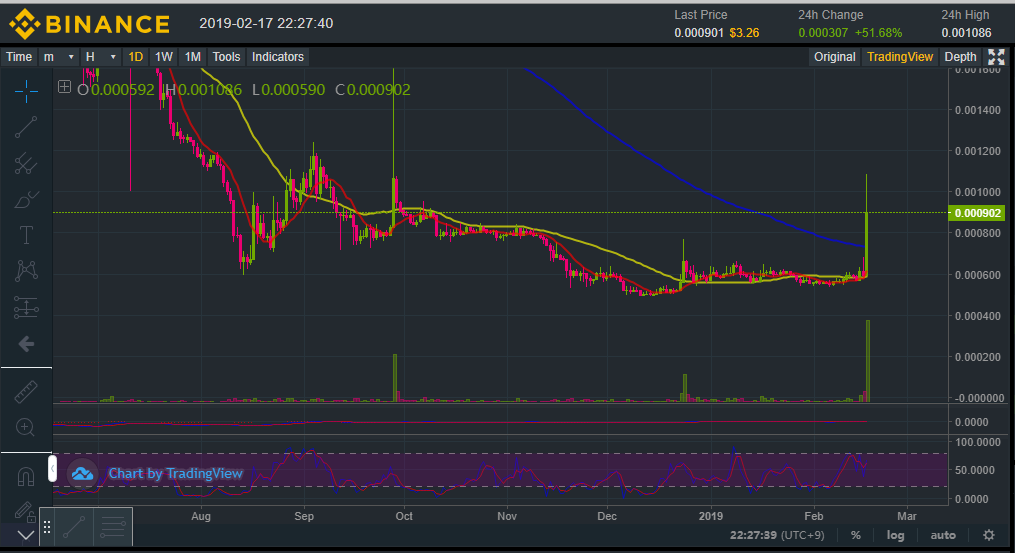The width and height of the screenshot is (1015, 553).
Task: Switch to the Depth chart tab
Action: pyautogui.click(x=960, y=57)
